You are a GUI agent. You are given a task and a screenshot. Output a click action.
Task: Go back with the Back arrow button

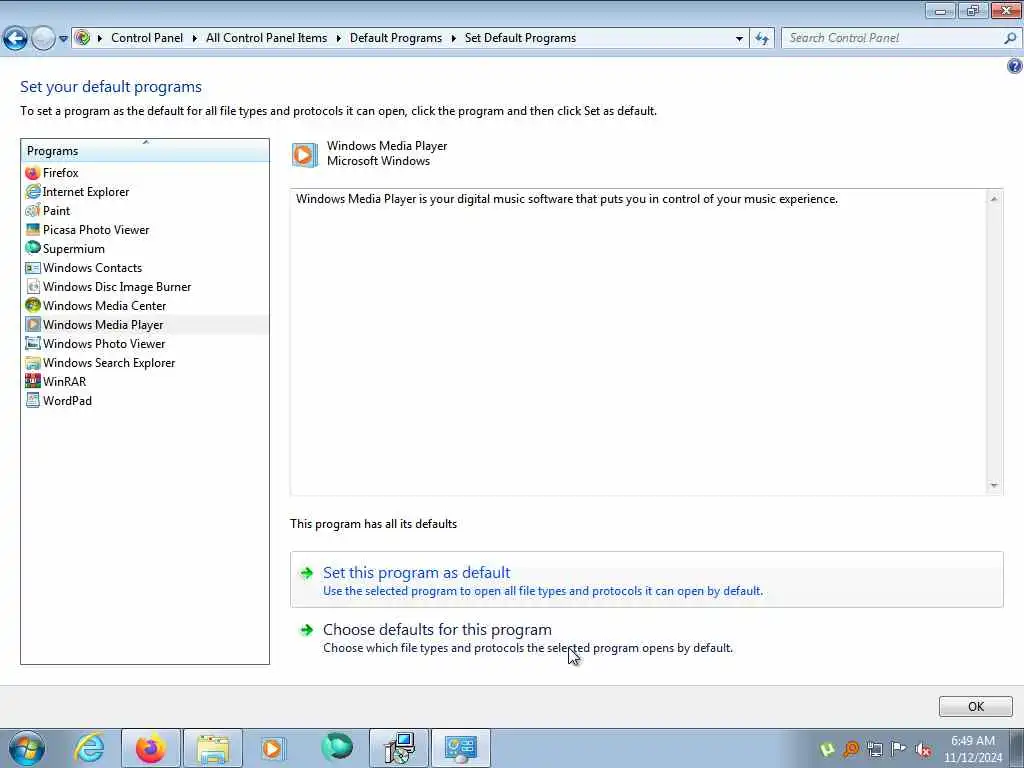pos(15,38)
